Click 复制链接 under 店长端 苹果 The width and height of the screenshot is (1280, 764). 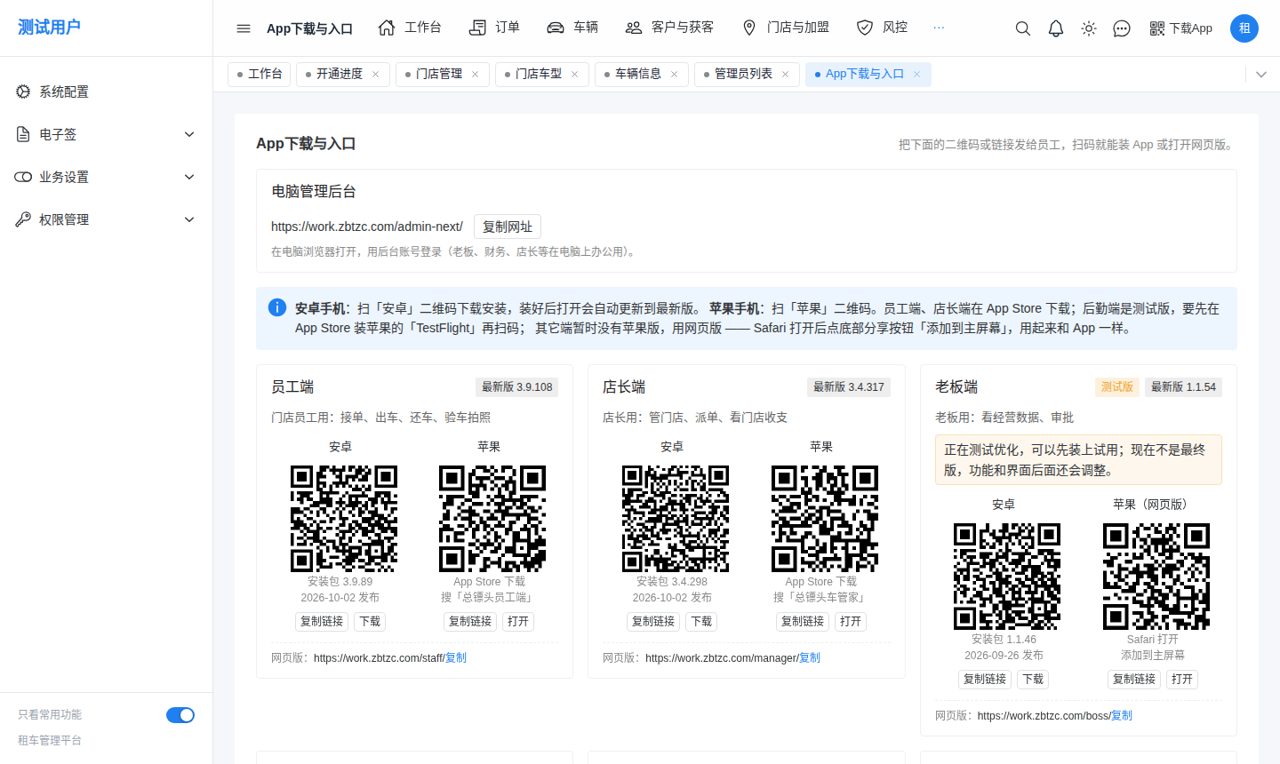click(x=801, y=621)
